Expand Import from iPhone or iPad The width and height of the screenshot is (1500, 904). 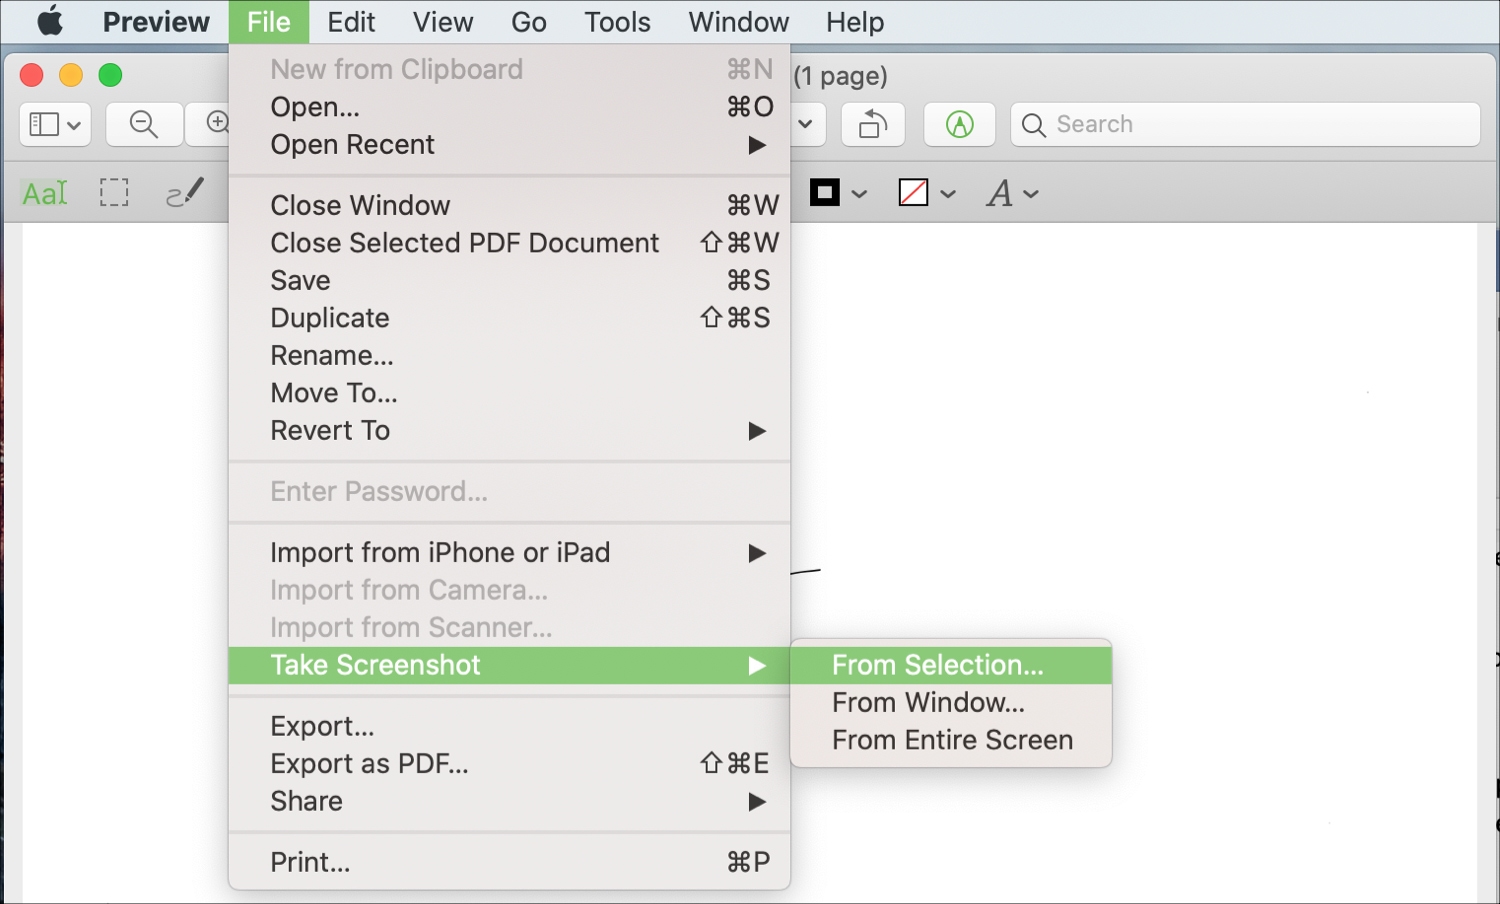pyautogui.click(x=509, y=553)
